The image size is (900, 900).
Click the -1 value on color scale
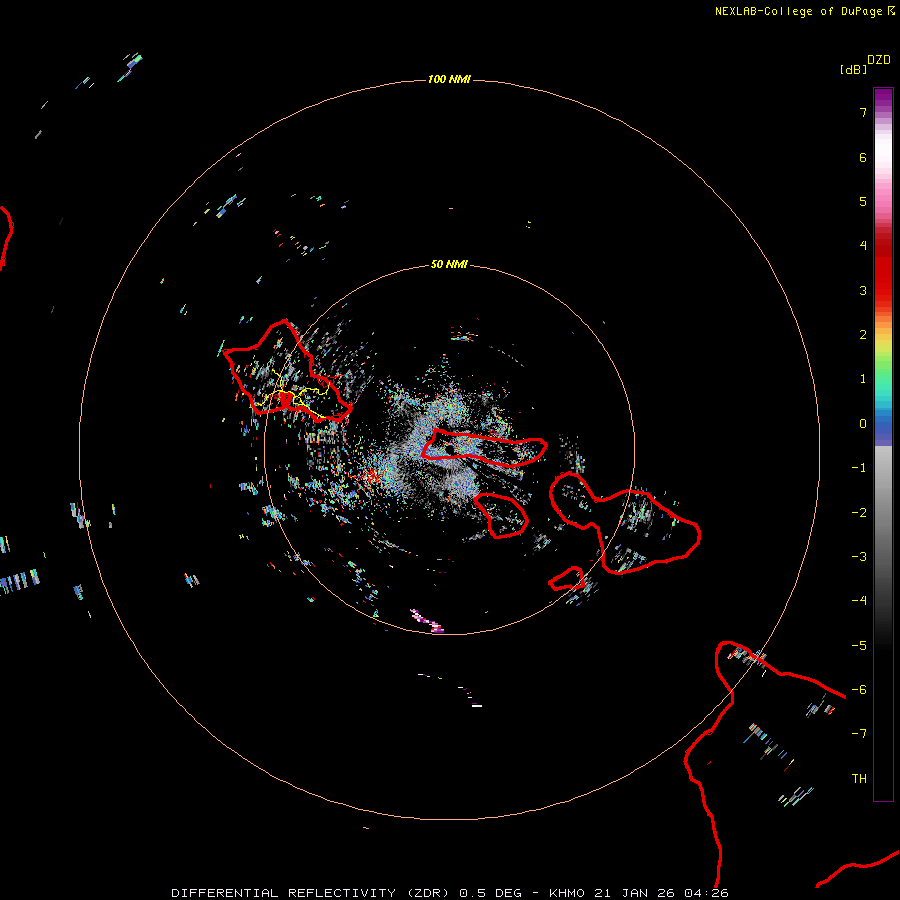[x=859, y=468]
